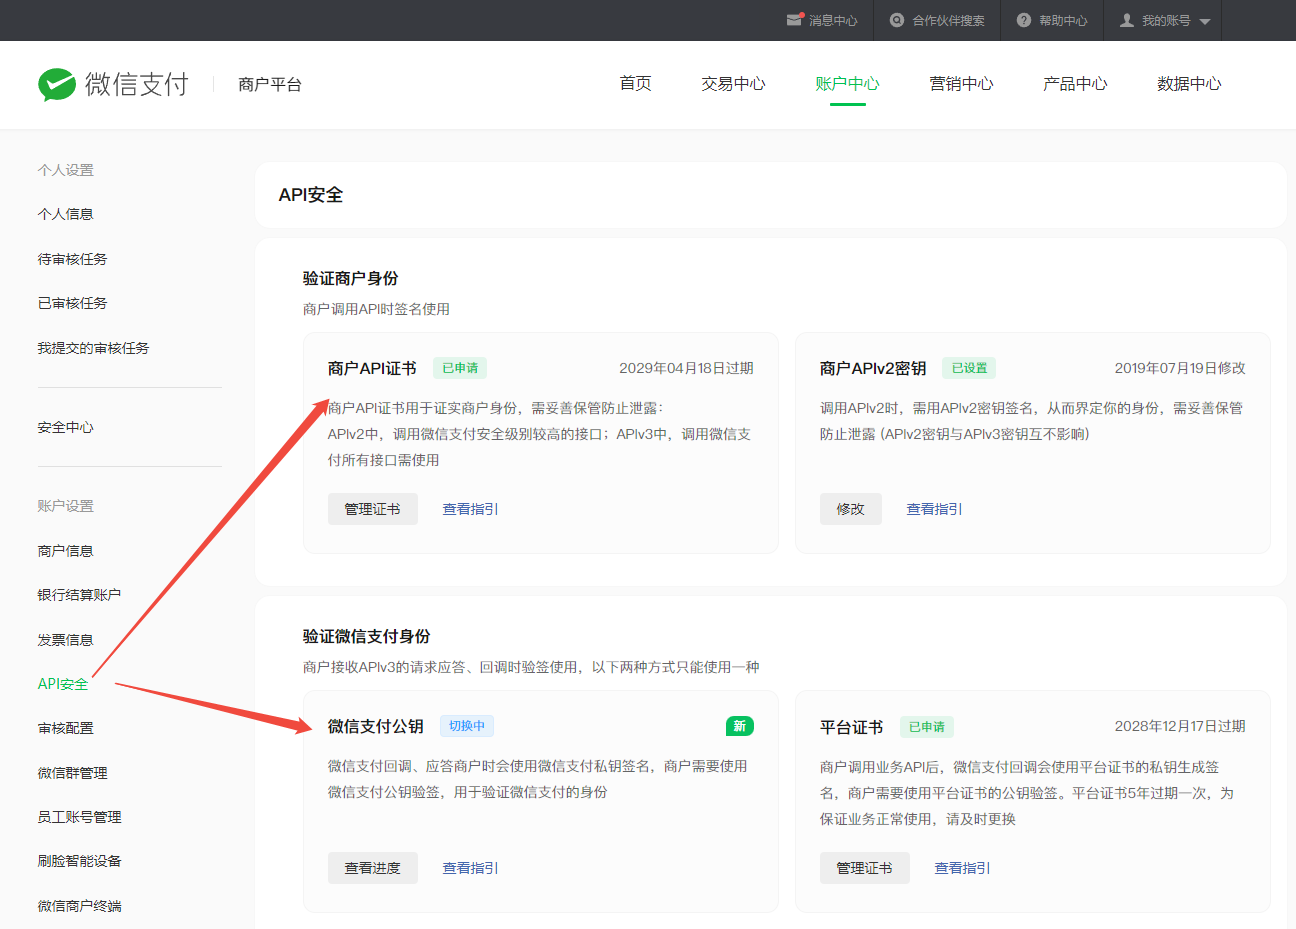1296x929 pixels.
Task: Open the 营销中心 tab
Action: click(961, 84)
